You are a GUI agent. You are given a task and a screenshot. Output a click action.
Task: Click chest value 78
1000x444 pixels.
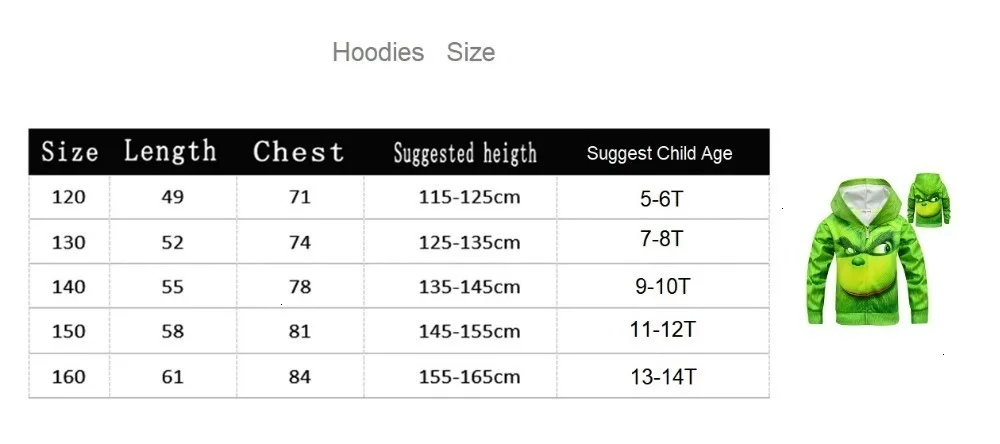[x=300, y=287]
